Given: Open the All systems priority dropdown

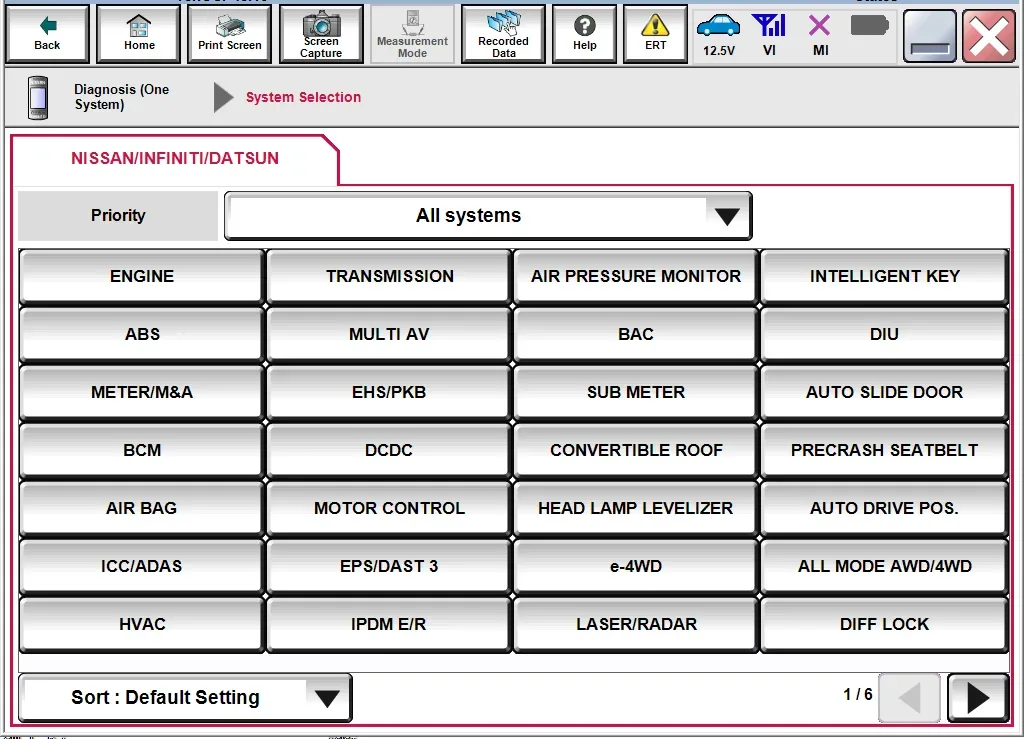Looking at the screenshot, I should 488,216.
